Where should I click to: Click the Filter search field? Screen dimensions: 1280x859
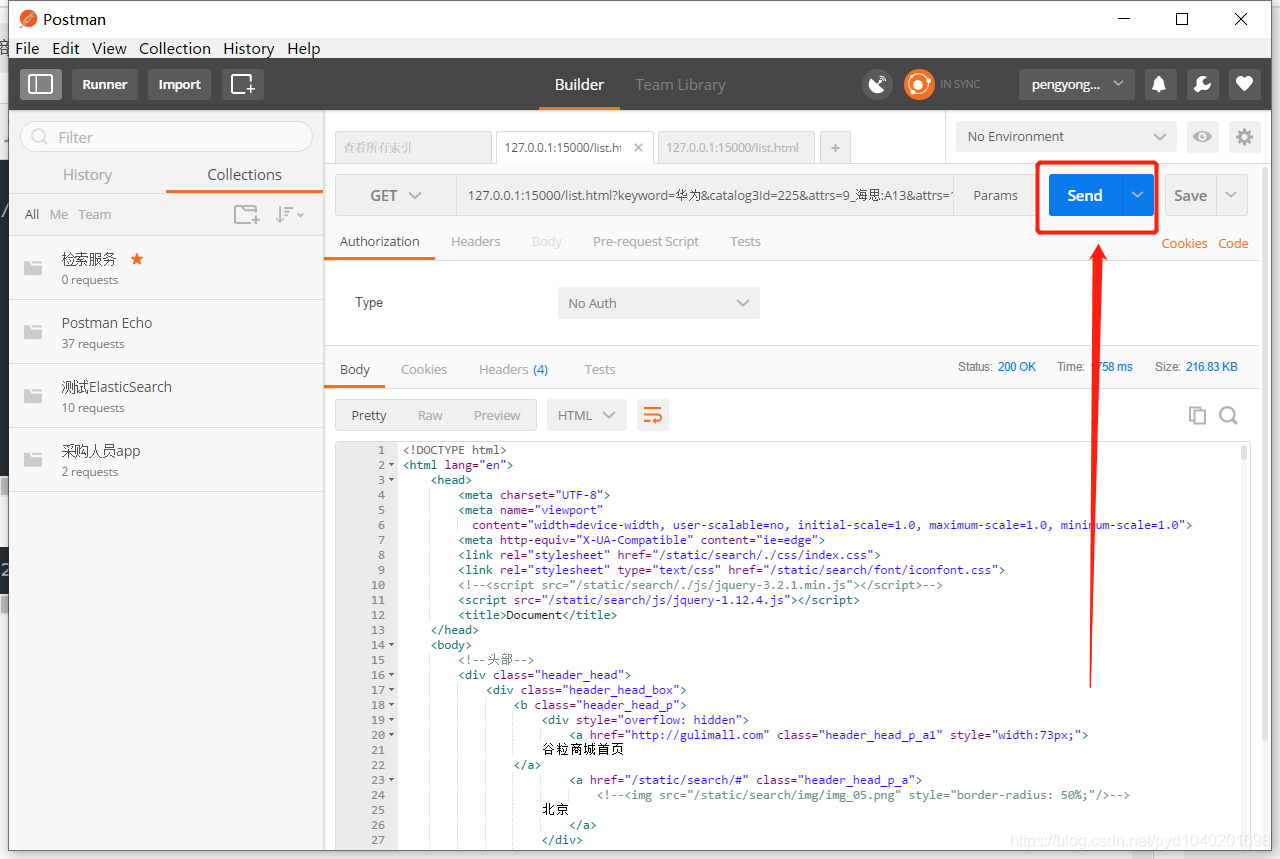[x=166, y=137]
